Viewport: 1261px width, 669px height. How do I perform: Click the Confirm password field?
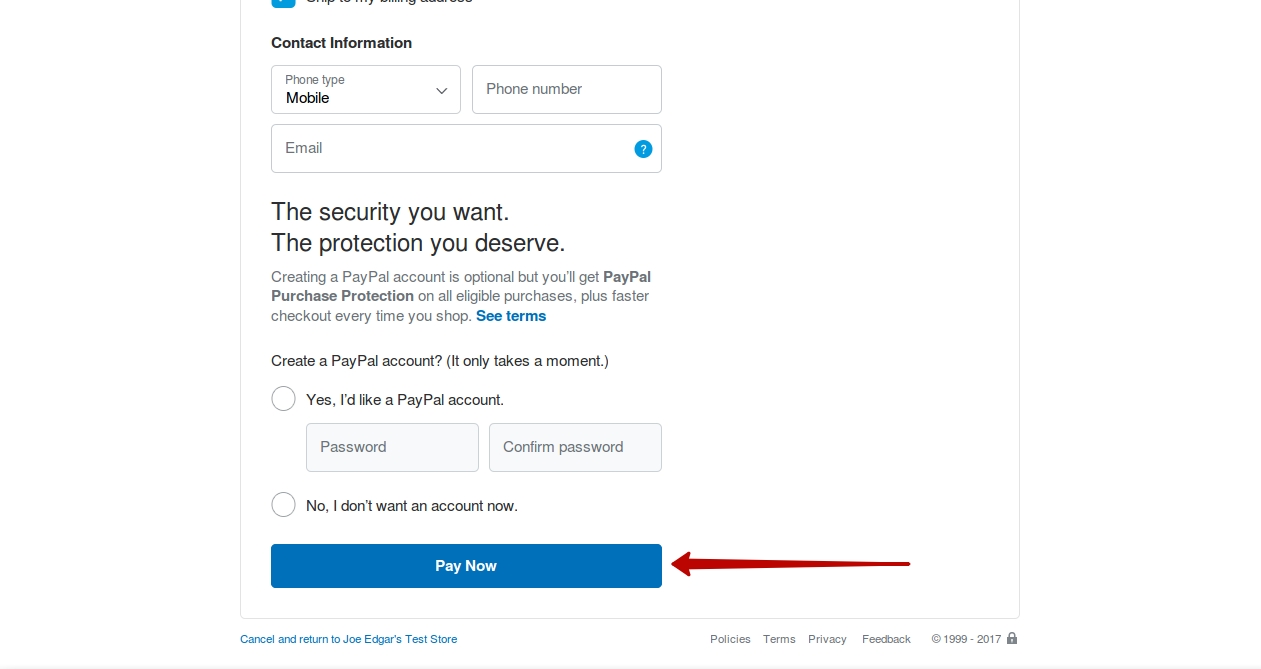pos(575,447)
